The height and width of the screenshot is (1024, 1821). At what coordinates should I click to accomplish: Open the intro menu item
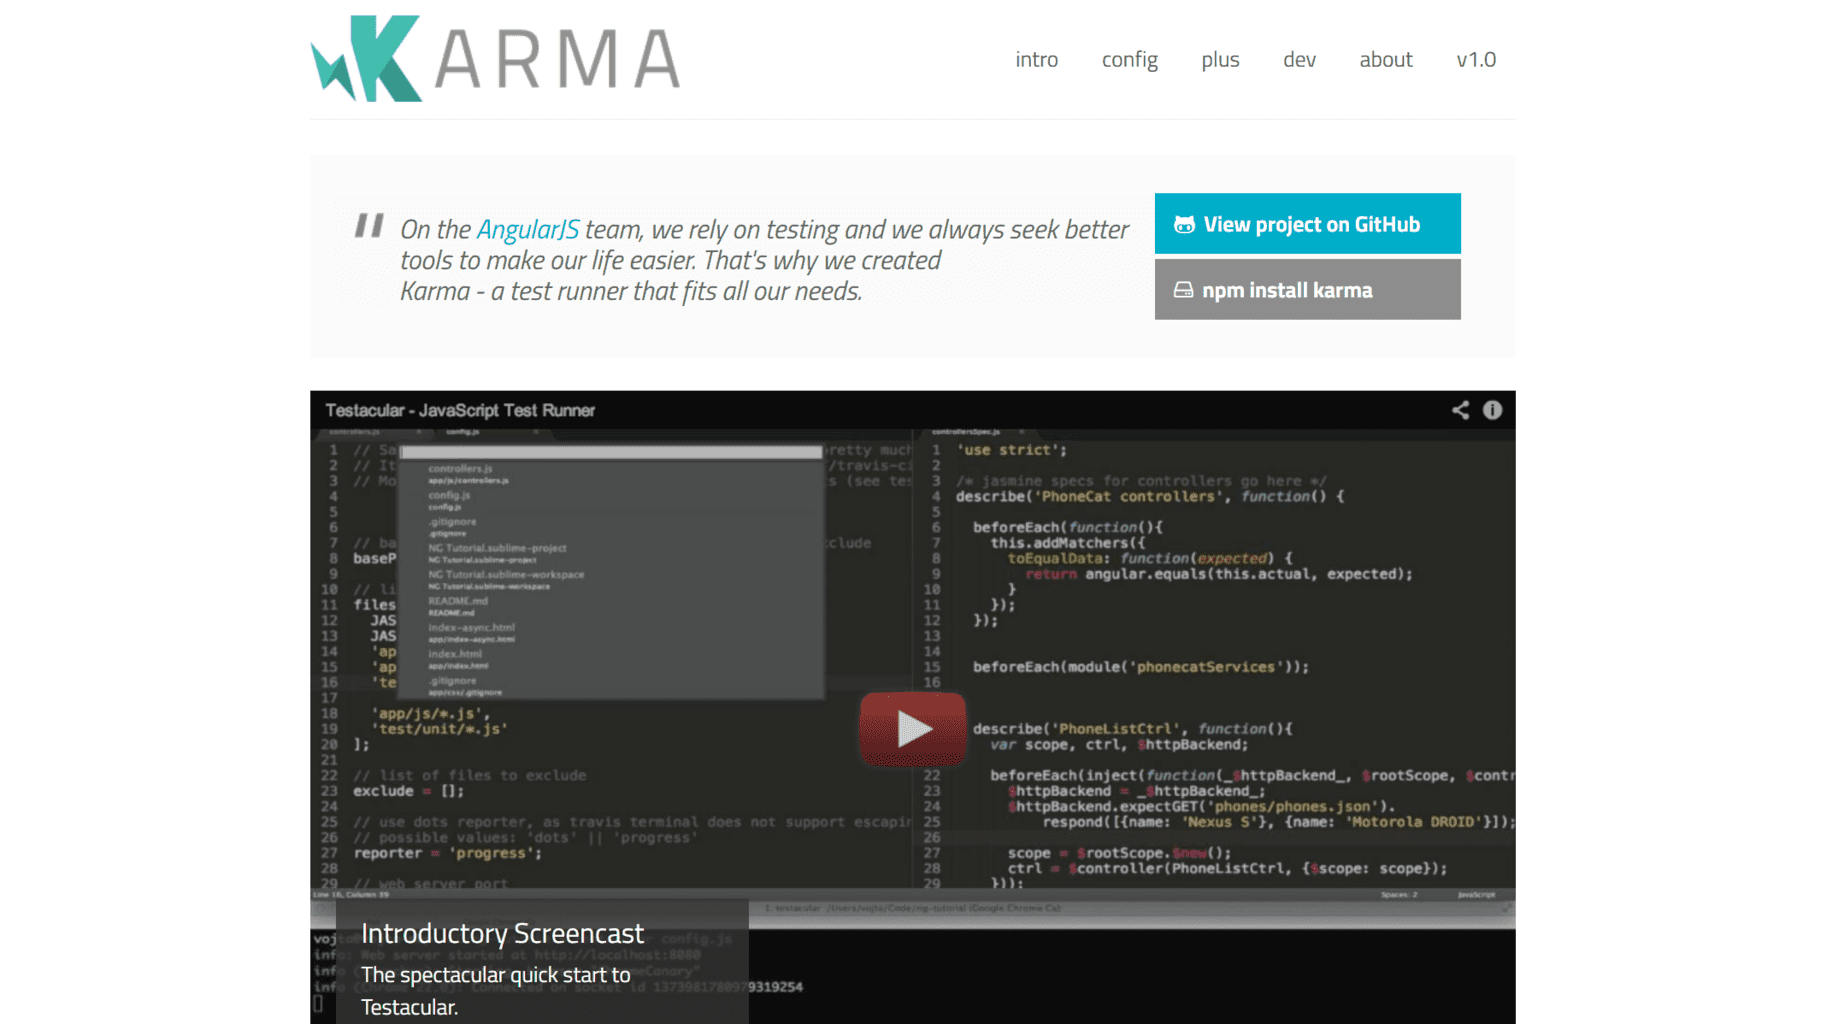point(1036,59)
